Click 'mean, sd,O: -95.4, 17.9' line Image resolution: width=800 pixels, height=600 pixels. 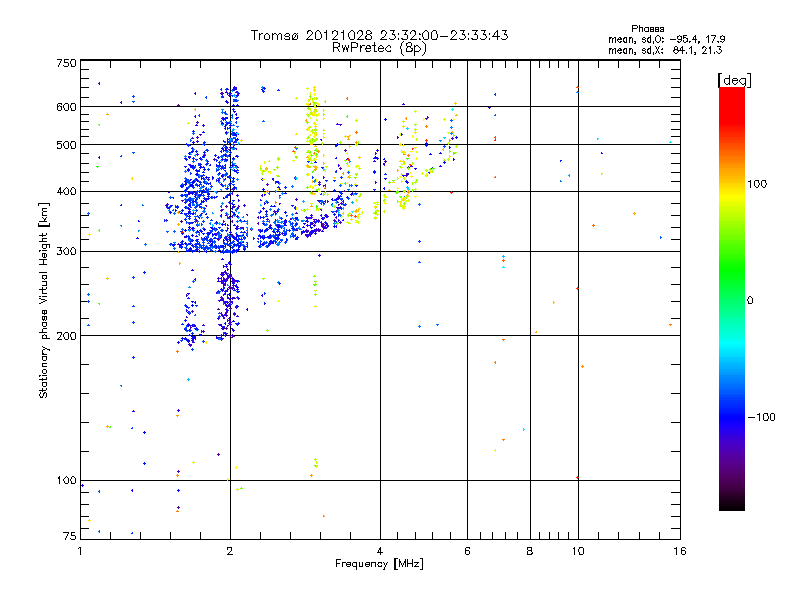point(666,39)
